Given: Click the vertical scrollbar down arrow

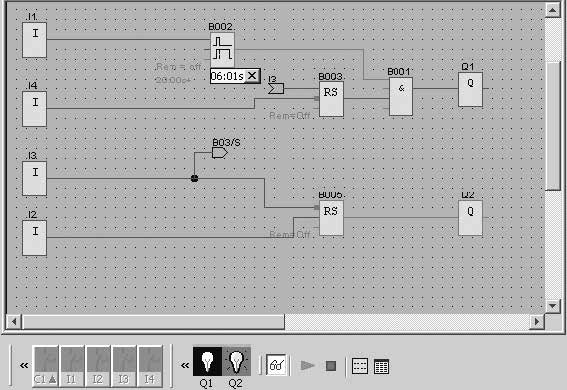Looking at the screenshot, I should 552,307.
